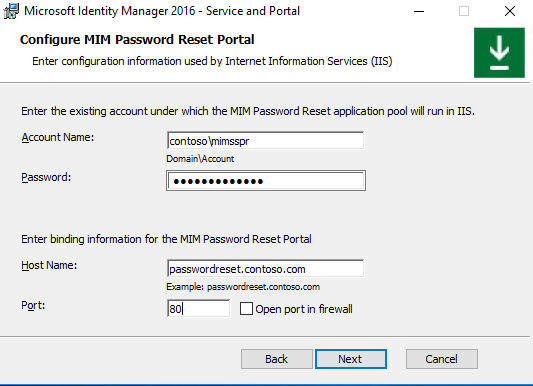Click the Account Name label

point(58,137)
